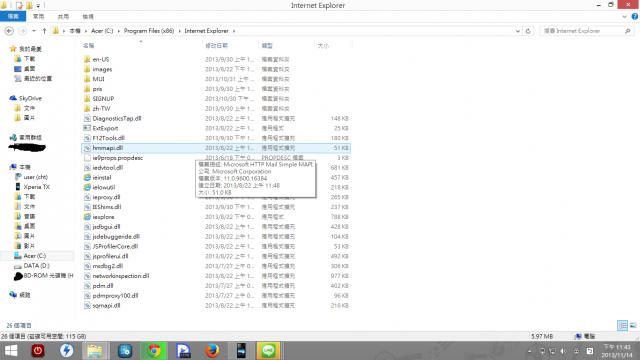Image resolution: width=640 pixels, height=360 pixels.
Task: Select sqmapi.dll file
Action: (x=106, y=305)
